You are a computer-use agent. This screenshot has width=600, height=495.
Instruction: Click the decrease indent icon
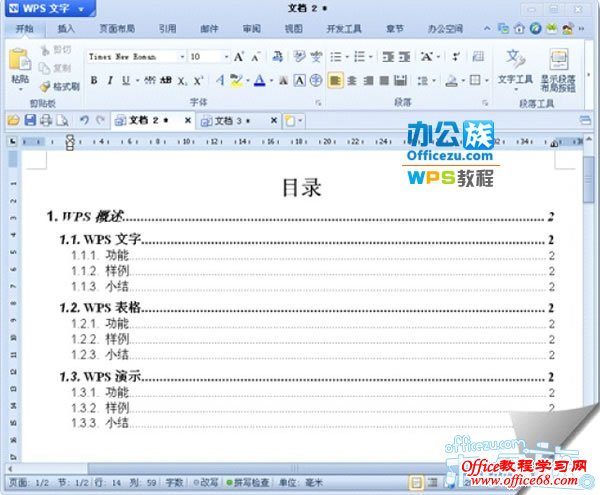pyautogui.click(x=388, y=57)
